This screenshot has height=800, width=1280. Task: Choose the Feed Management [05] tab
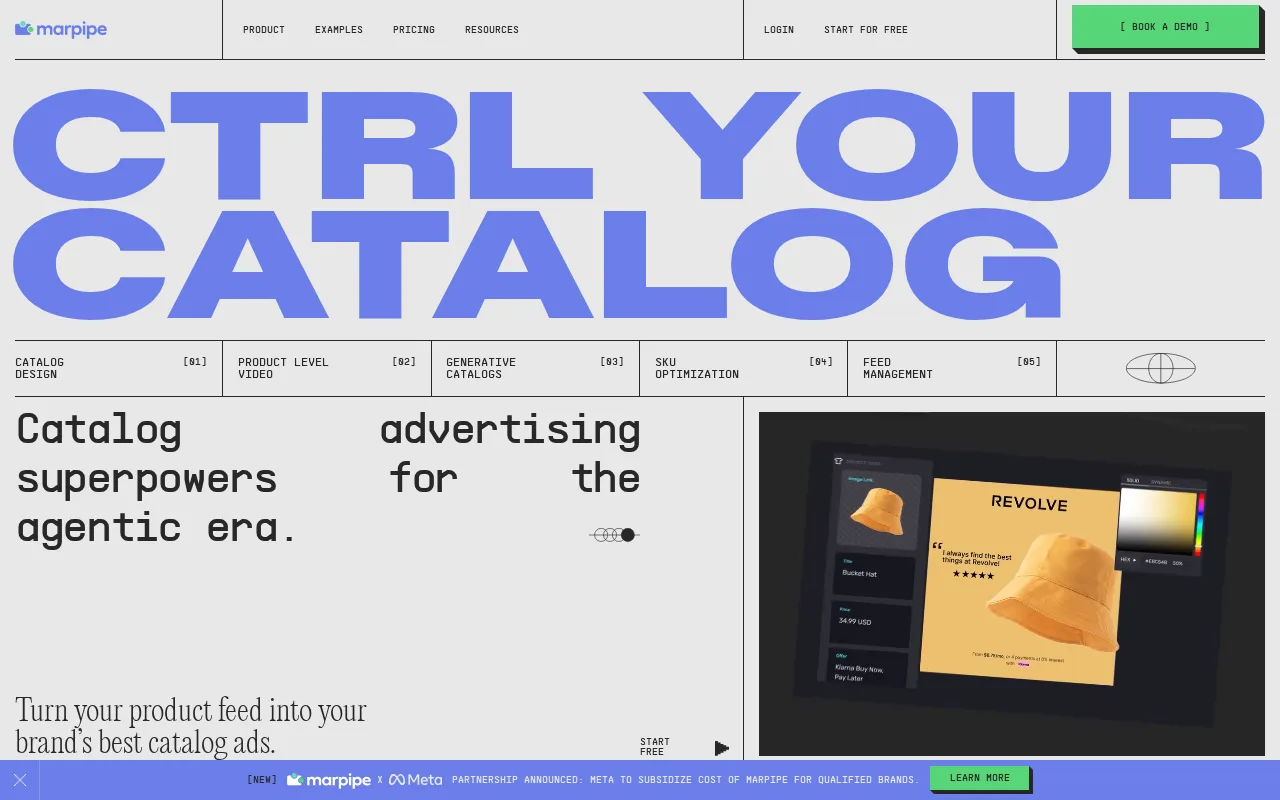[952, 368]
